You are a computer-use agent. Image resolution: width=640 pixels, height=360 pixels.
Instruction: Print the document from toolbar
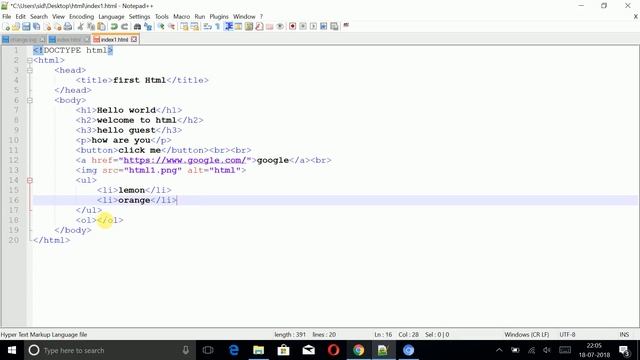pos(68,27)
